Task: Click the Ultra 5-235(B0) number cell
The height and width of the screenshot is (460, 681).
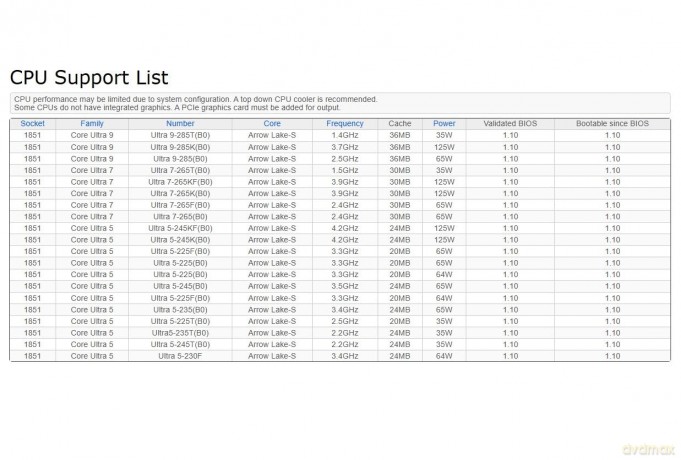Action: pos(180,310)
